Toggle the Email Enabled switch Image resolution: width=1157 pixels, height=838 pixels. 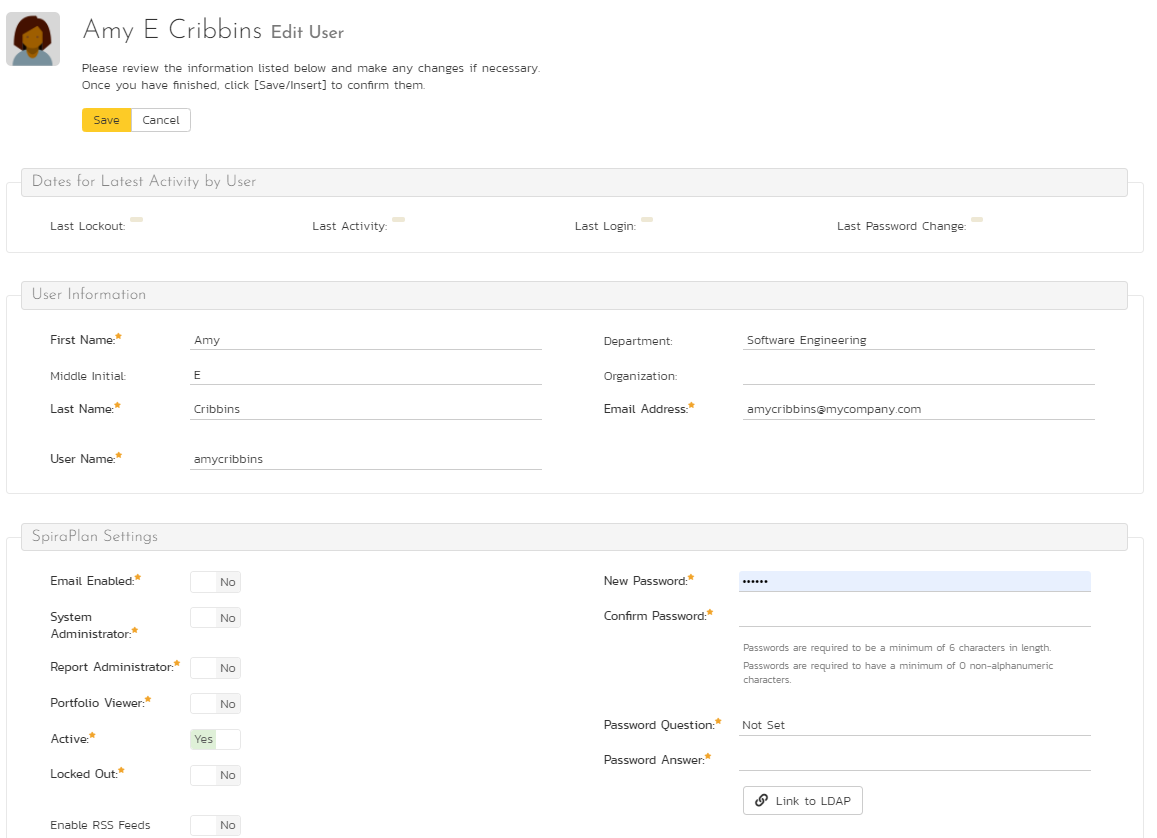[215, 582]
